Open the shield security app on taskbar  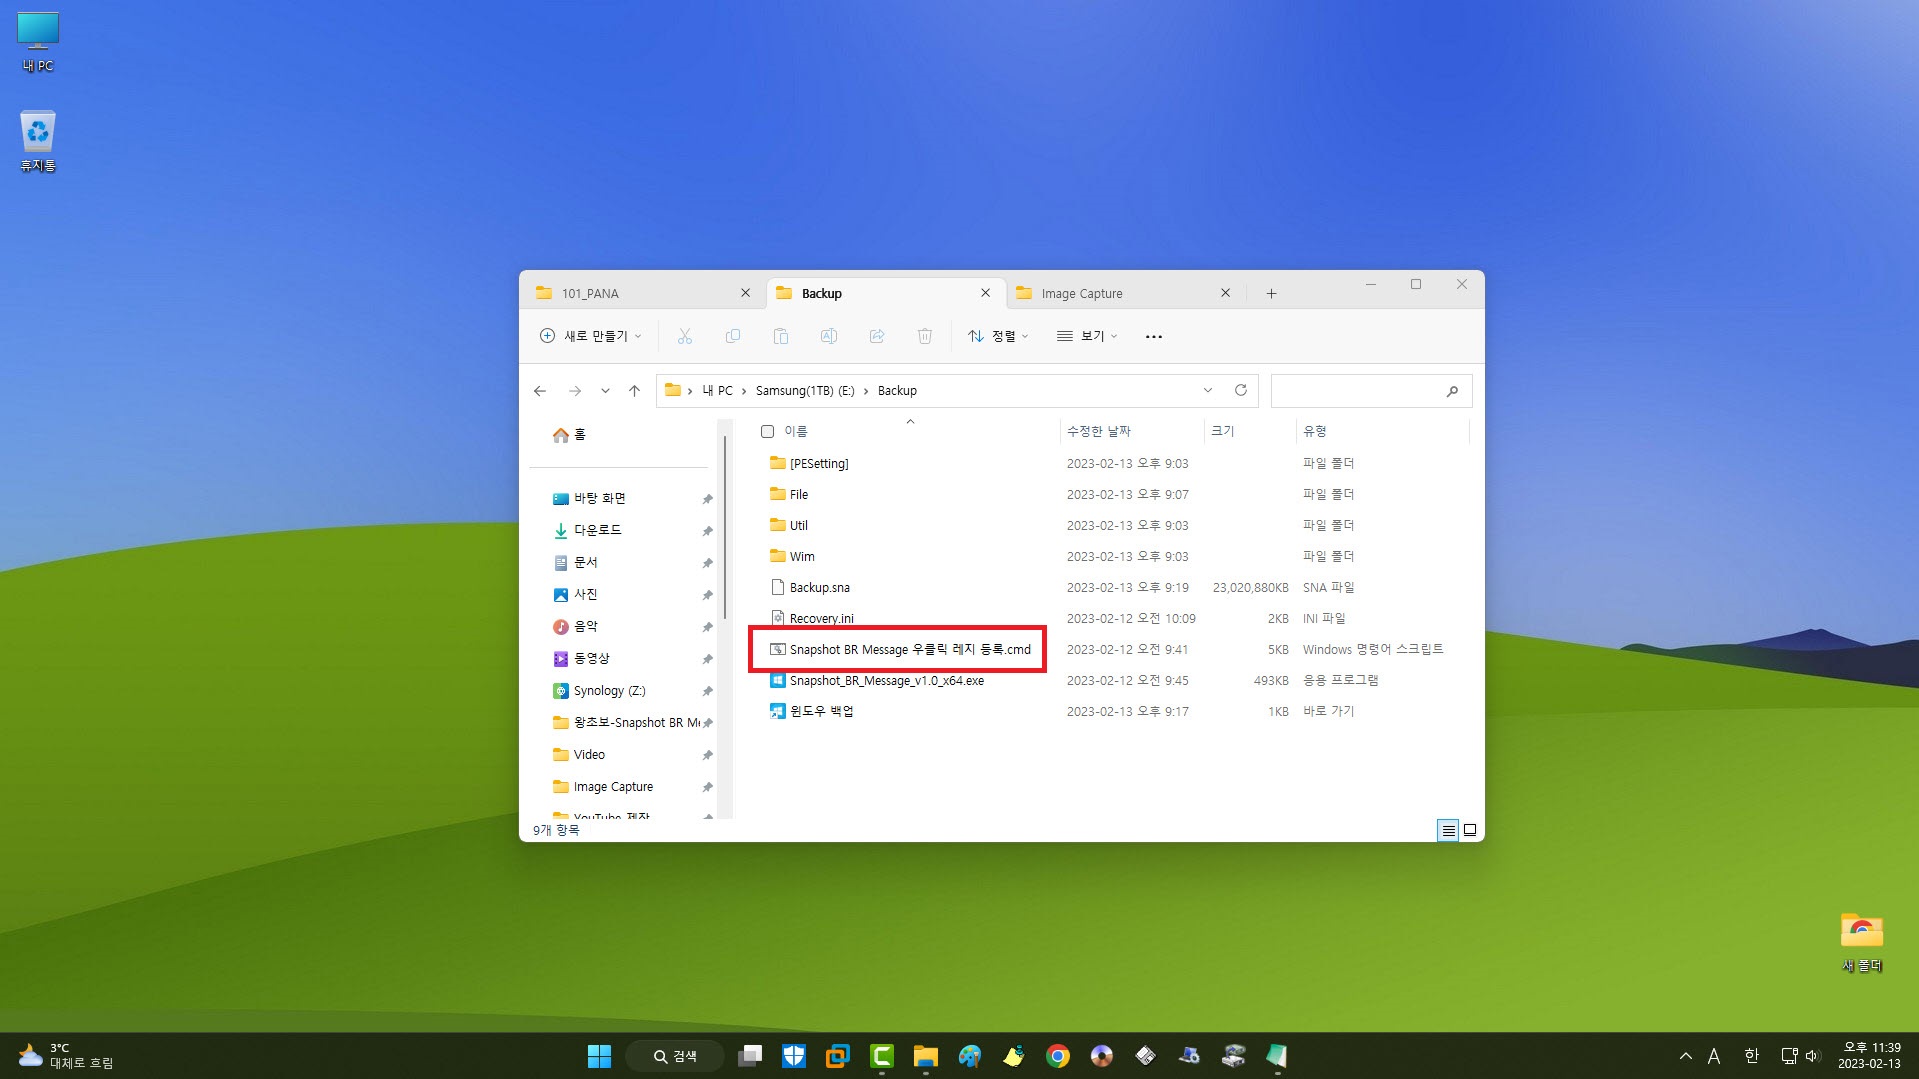point(794,1056)
